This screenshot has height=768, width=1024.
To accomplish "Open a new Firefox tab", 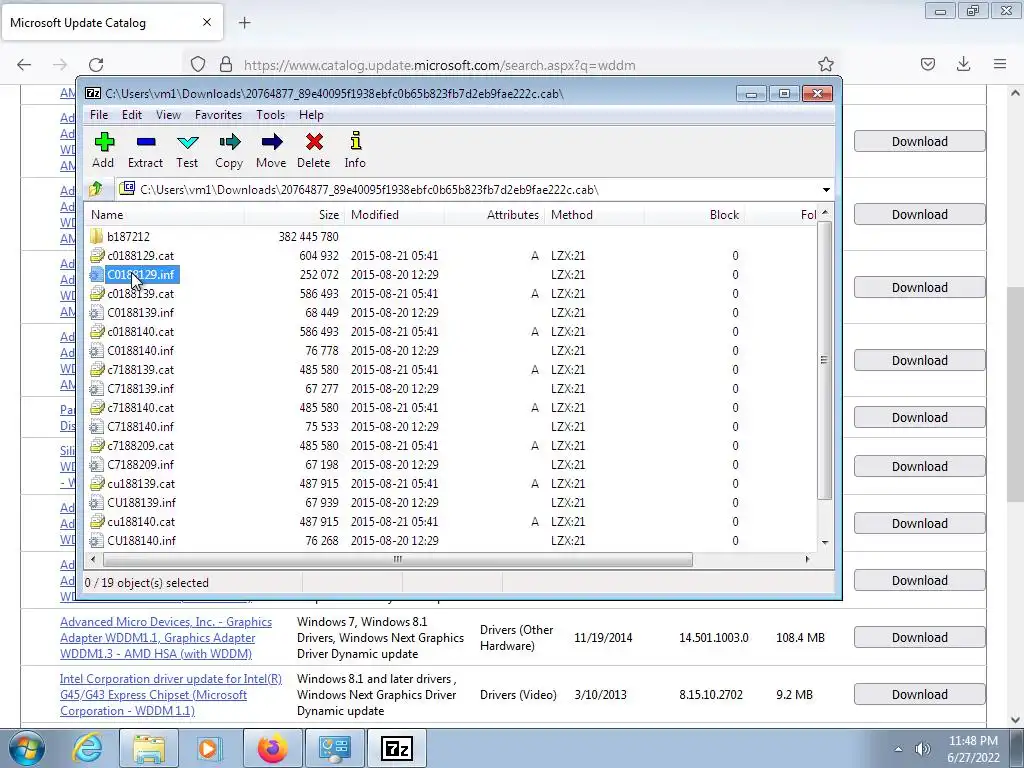I will (244, 23).
